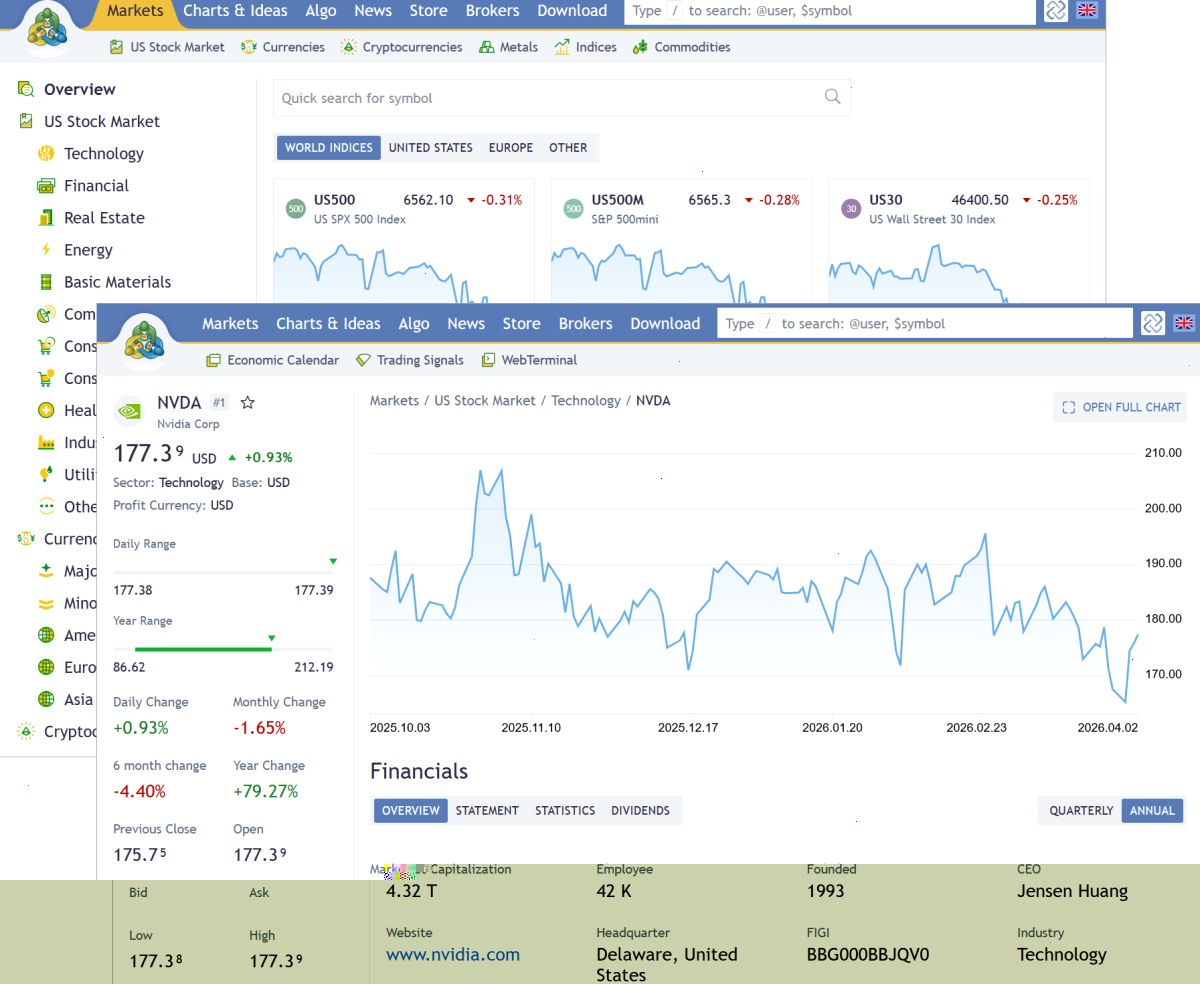1200x984 pixels.
Task: Click the Energy lightning icon in the sidebar
Action: tap(46, 249)
